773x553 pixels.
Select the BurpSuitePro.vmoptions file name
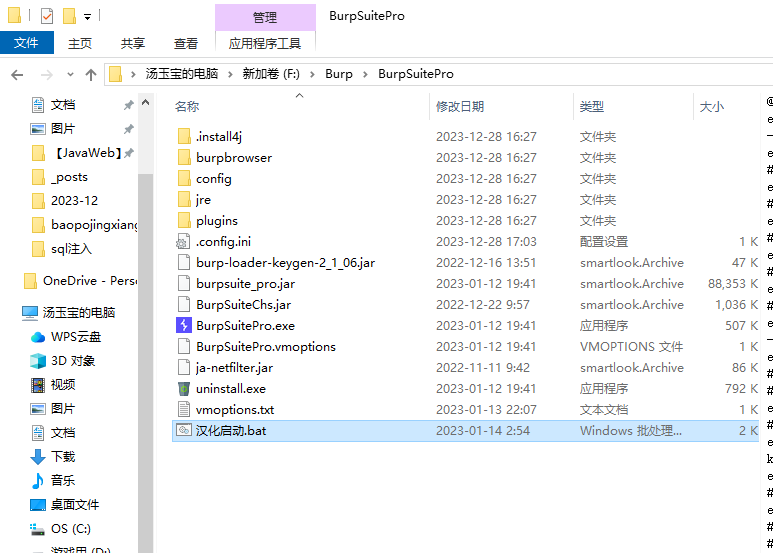click(x=266, y=346)
